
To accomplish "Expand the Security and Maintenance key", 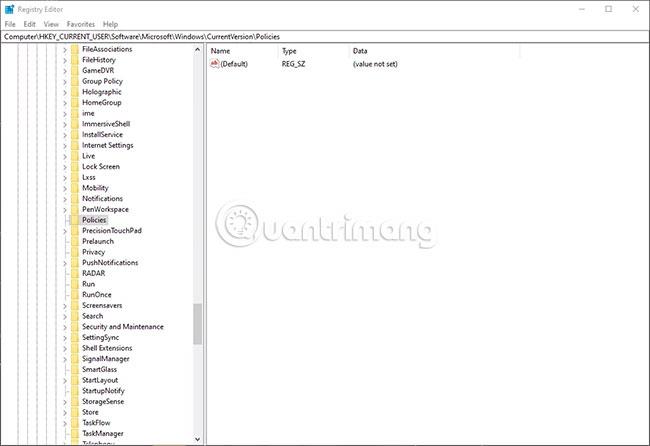I will click(65, 327).
